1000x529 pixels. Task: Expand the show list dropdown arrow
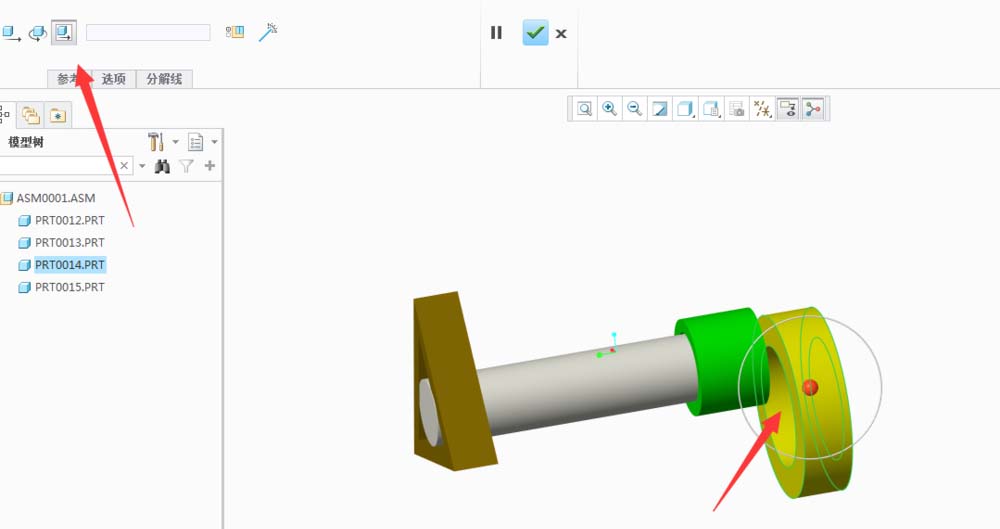point(215,142)
